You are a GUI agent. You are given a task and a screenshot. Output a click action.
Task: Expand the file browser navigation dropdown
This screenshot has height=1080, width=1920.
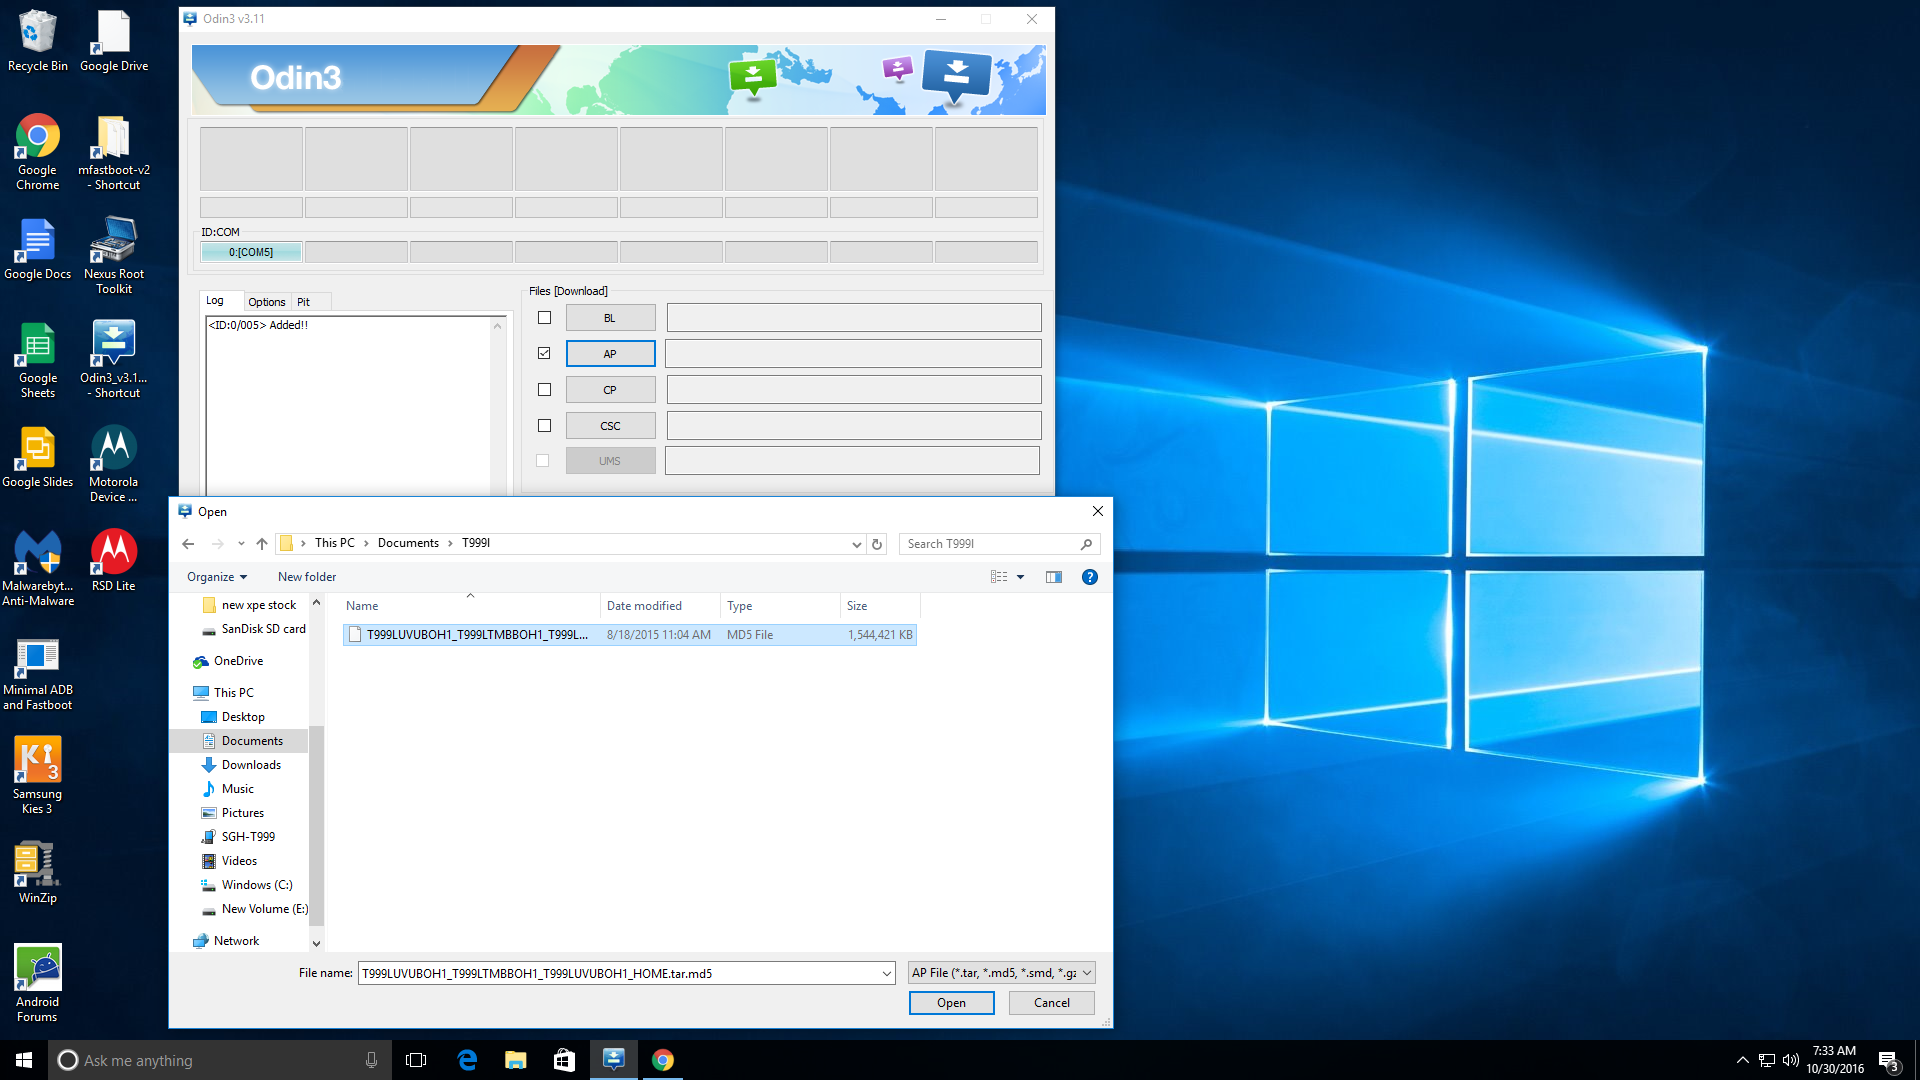pyautogui.click(x=855, y=543)
